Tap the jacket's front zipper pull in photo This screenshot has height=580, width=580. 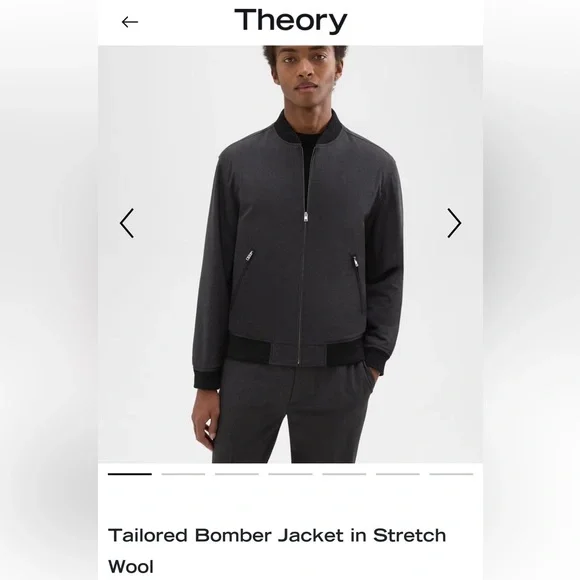pos(306,216)
